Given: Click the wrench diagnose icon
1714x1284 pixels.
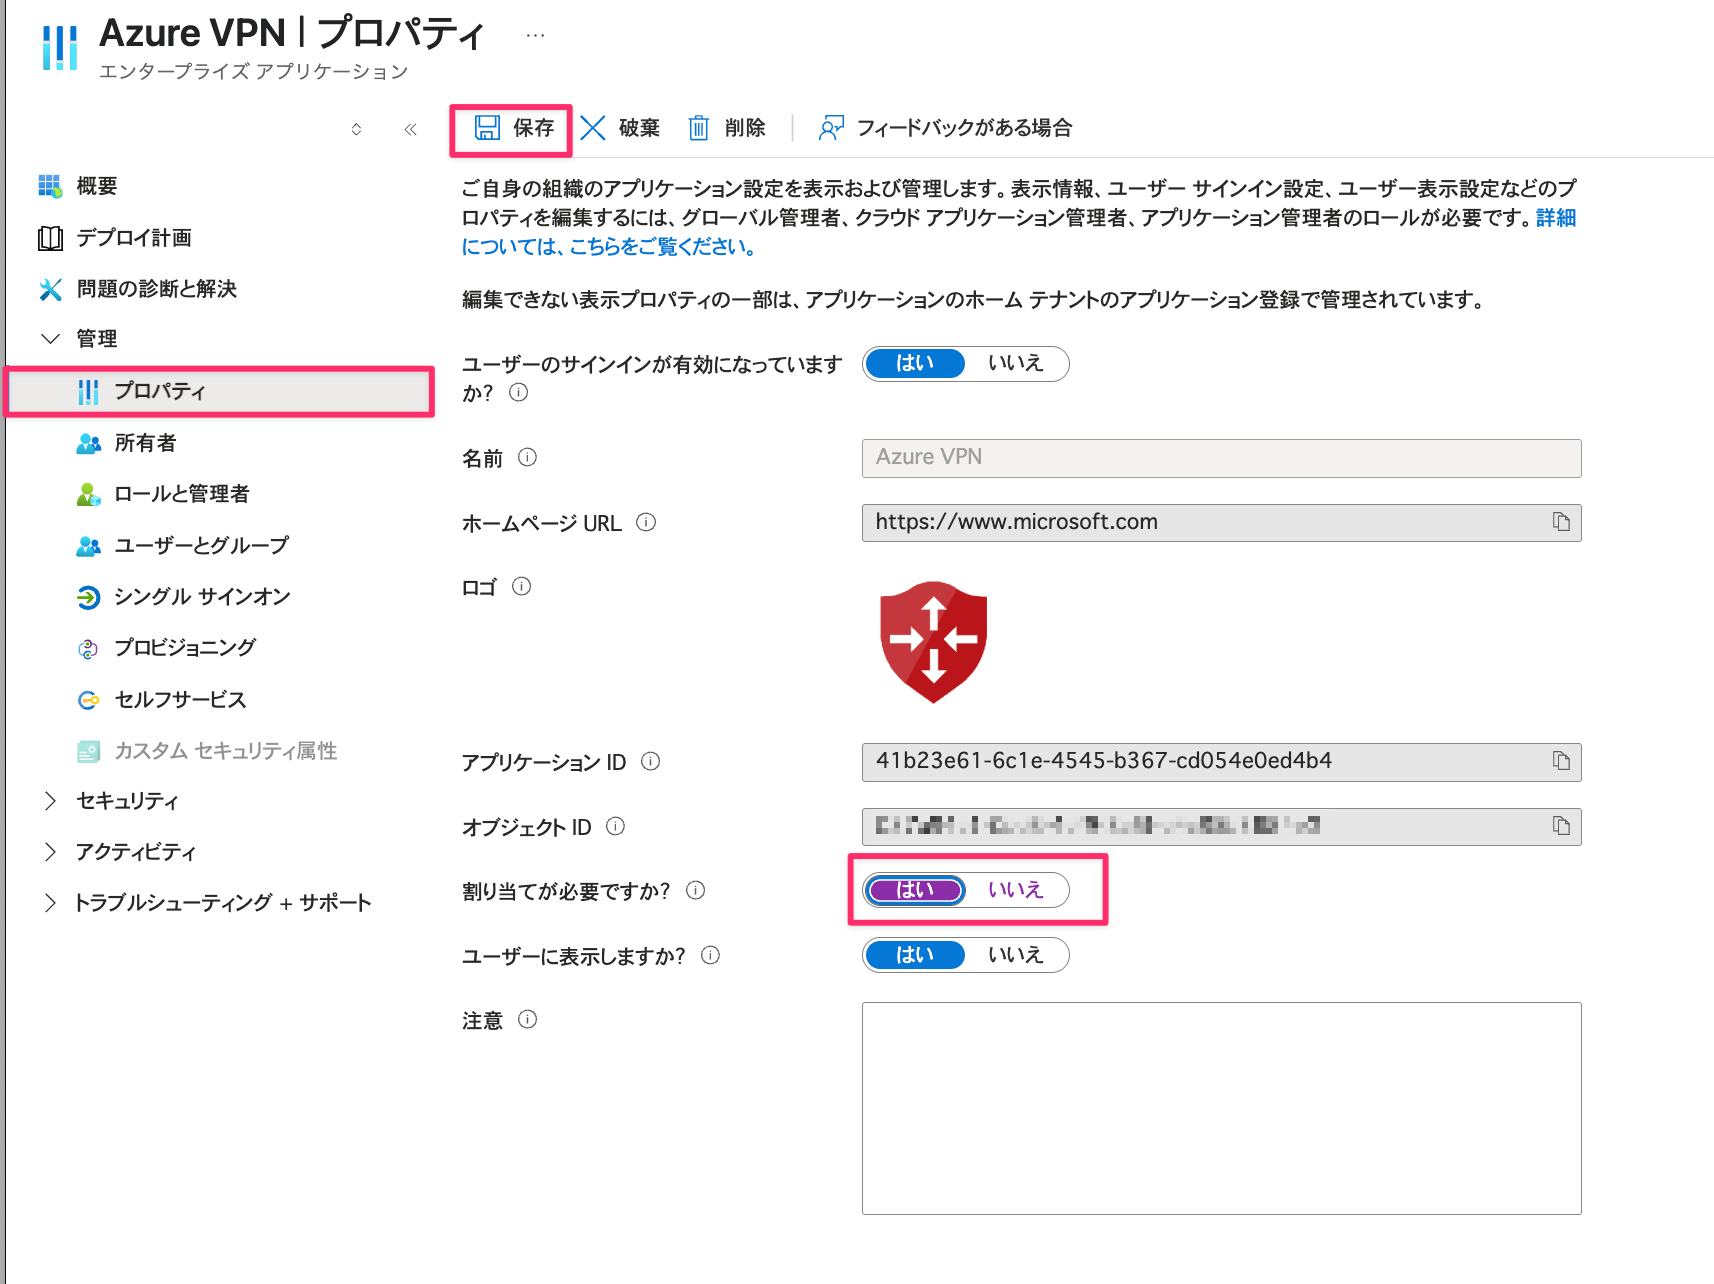Looking at the screenshot, I should [50, 289].
